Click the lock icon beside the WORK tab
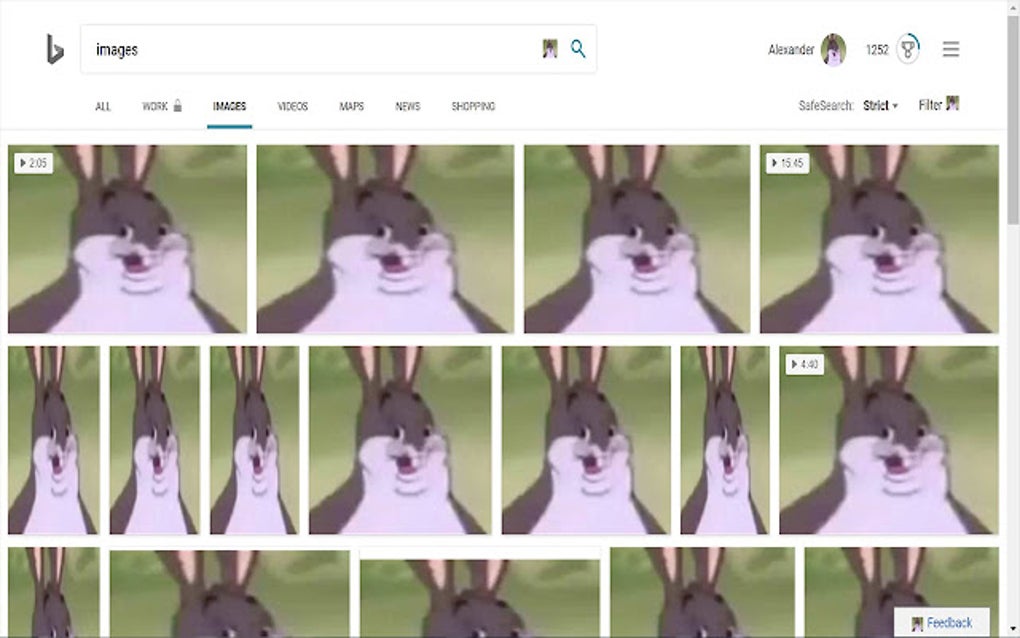The image size is (1020, 638). (176, 104)
